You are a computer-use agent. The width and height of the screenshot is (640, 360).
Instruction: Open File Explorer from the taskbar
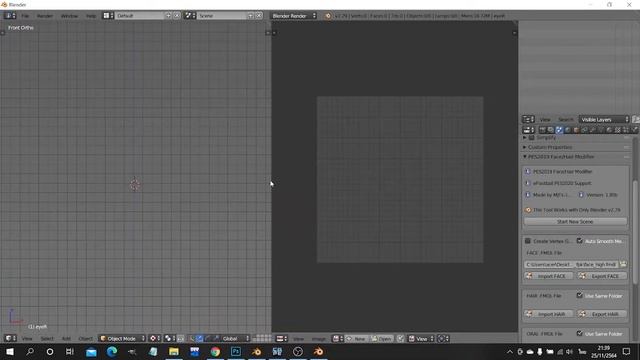(174, 351)
